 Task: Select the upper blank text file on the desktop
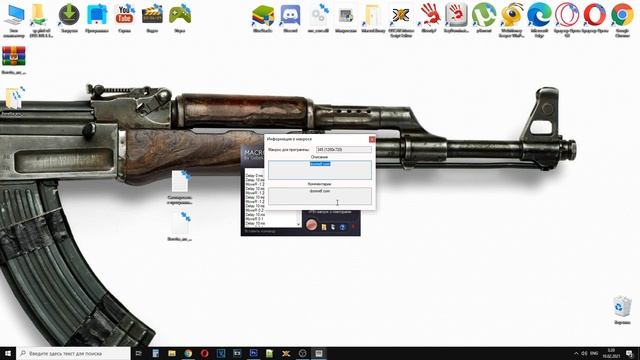180,187
